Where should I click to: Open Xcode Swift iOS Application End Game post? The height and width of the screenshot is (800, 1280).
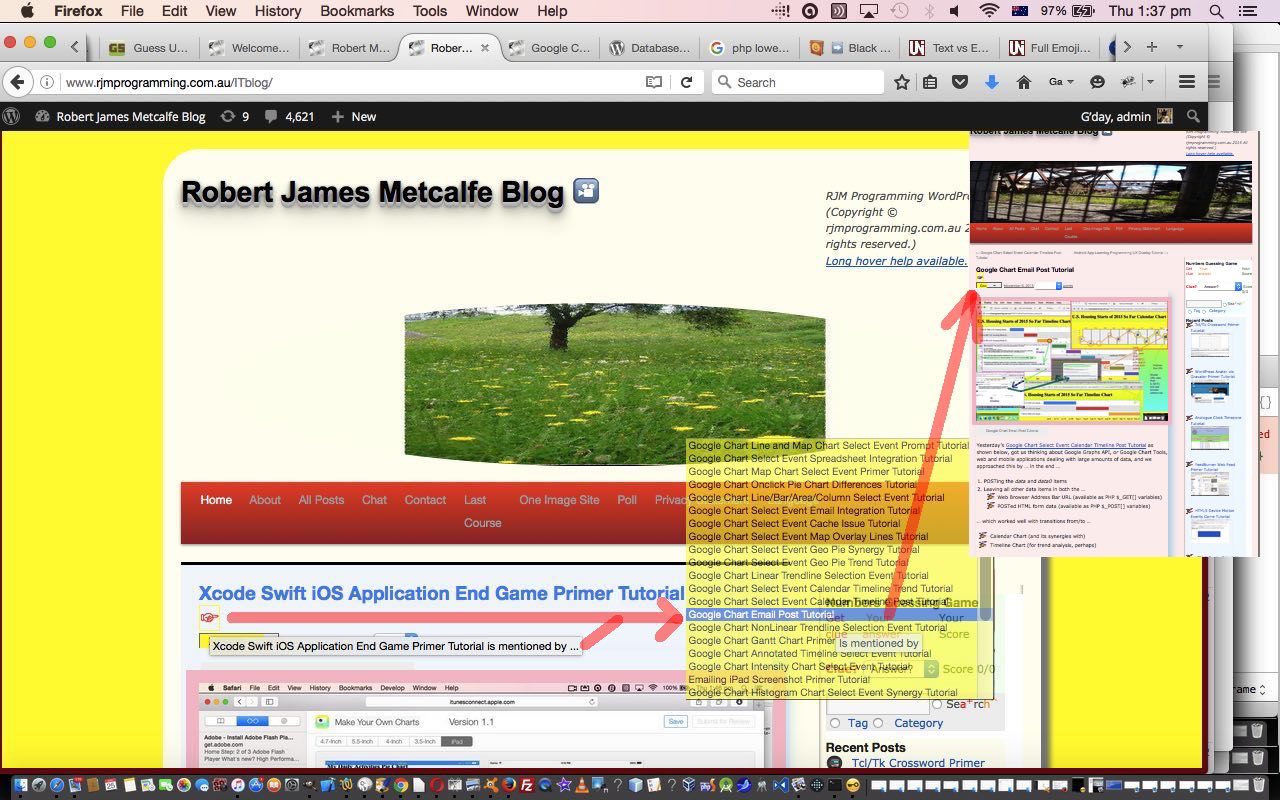(x=441, y=593)
